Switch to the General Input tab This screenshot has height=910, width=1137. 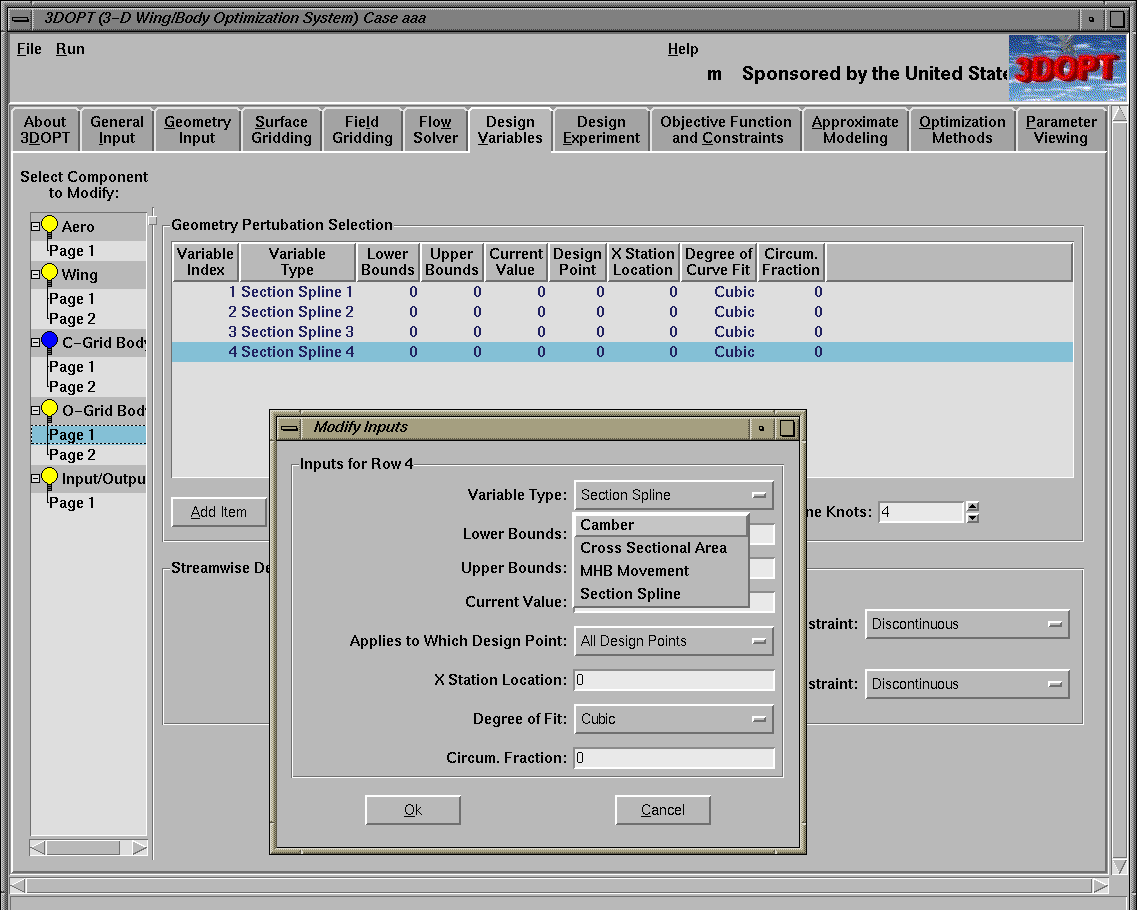[x=117, y=130]
